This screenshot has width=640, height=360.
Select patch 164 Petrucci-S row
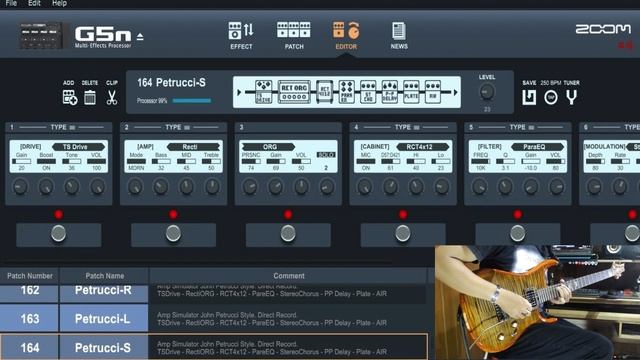point(213,347)
